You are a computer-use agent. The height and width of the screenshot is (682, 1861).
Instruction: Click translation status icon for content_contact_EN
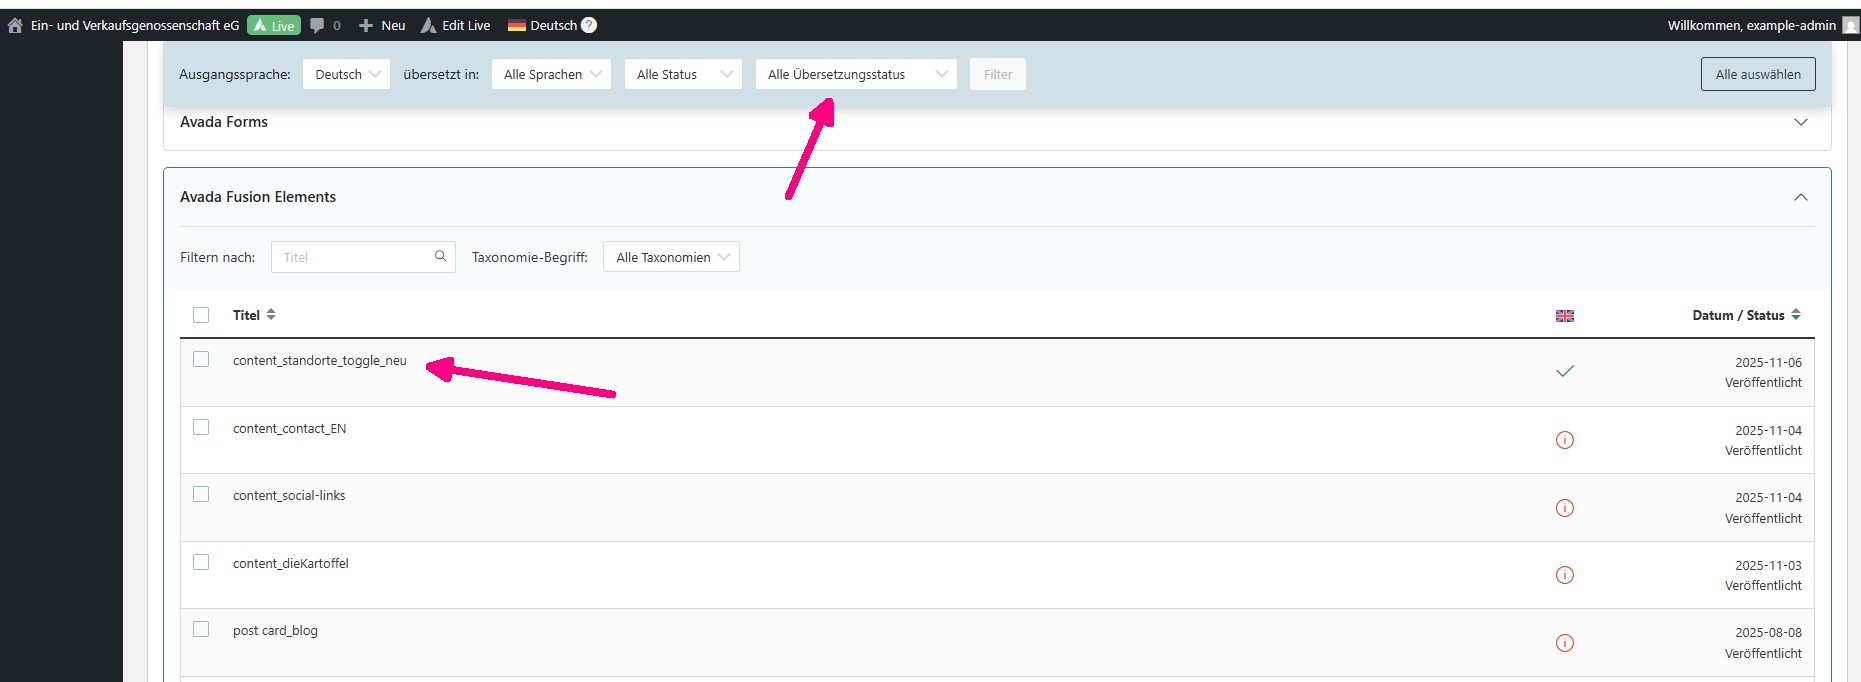point(1565,440)
